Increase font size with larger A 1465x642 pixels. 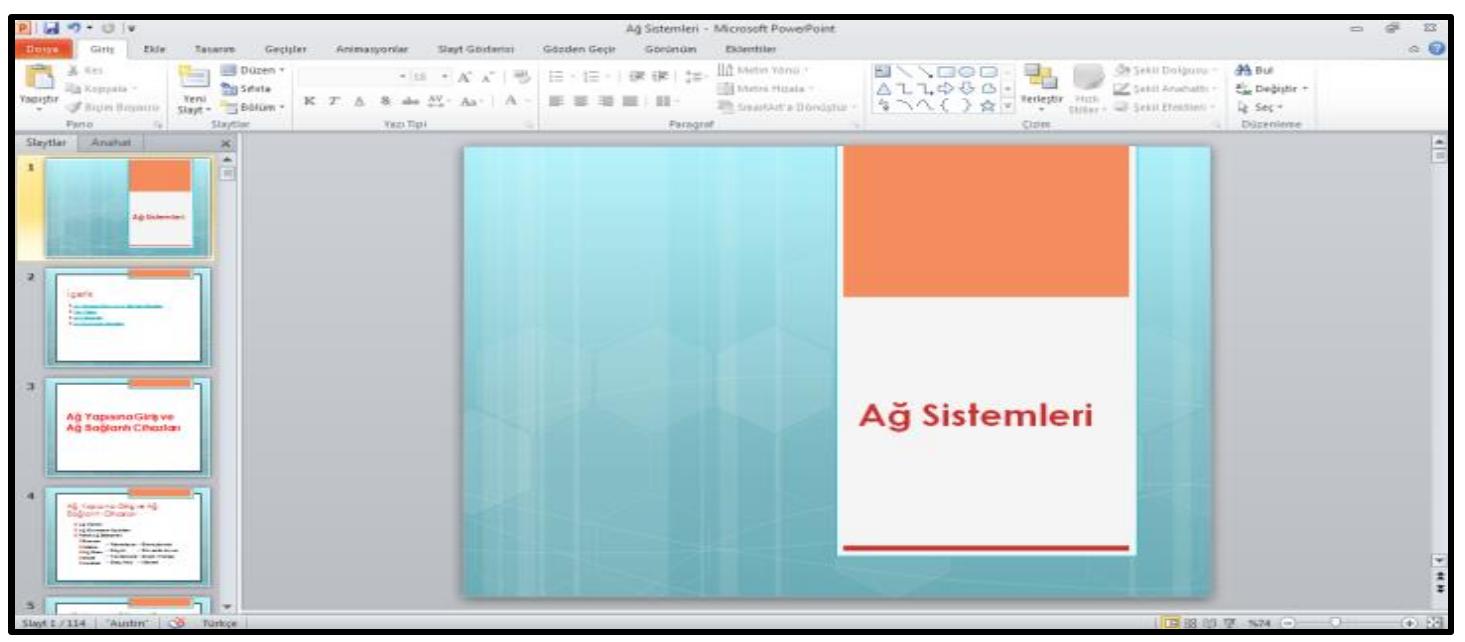pyautogui.click(x=465, y=77)
